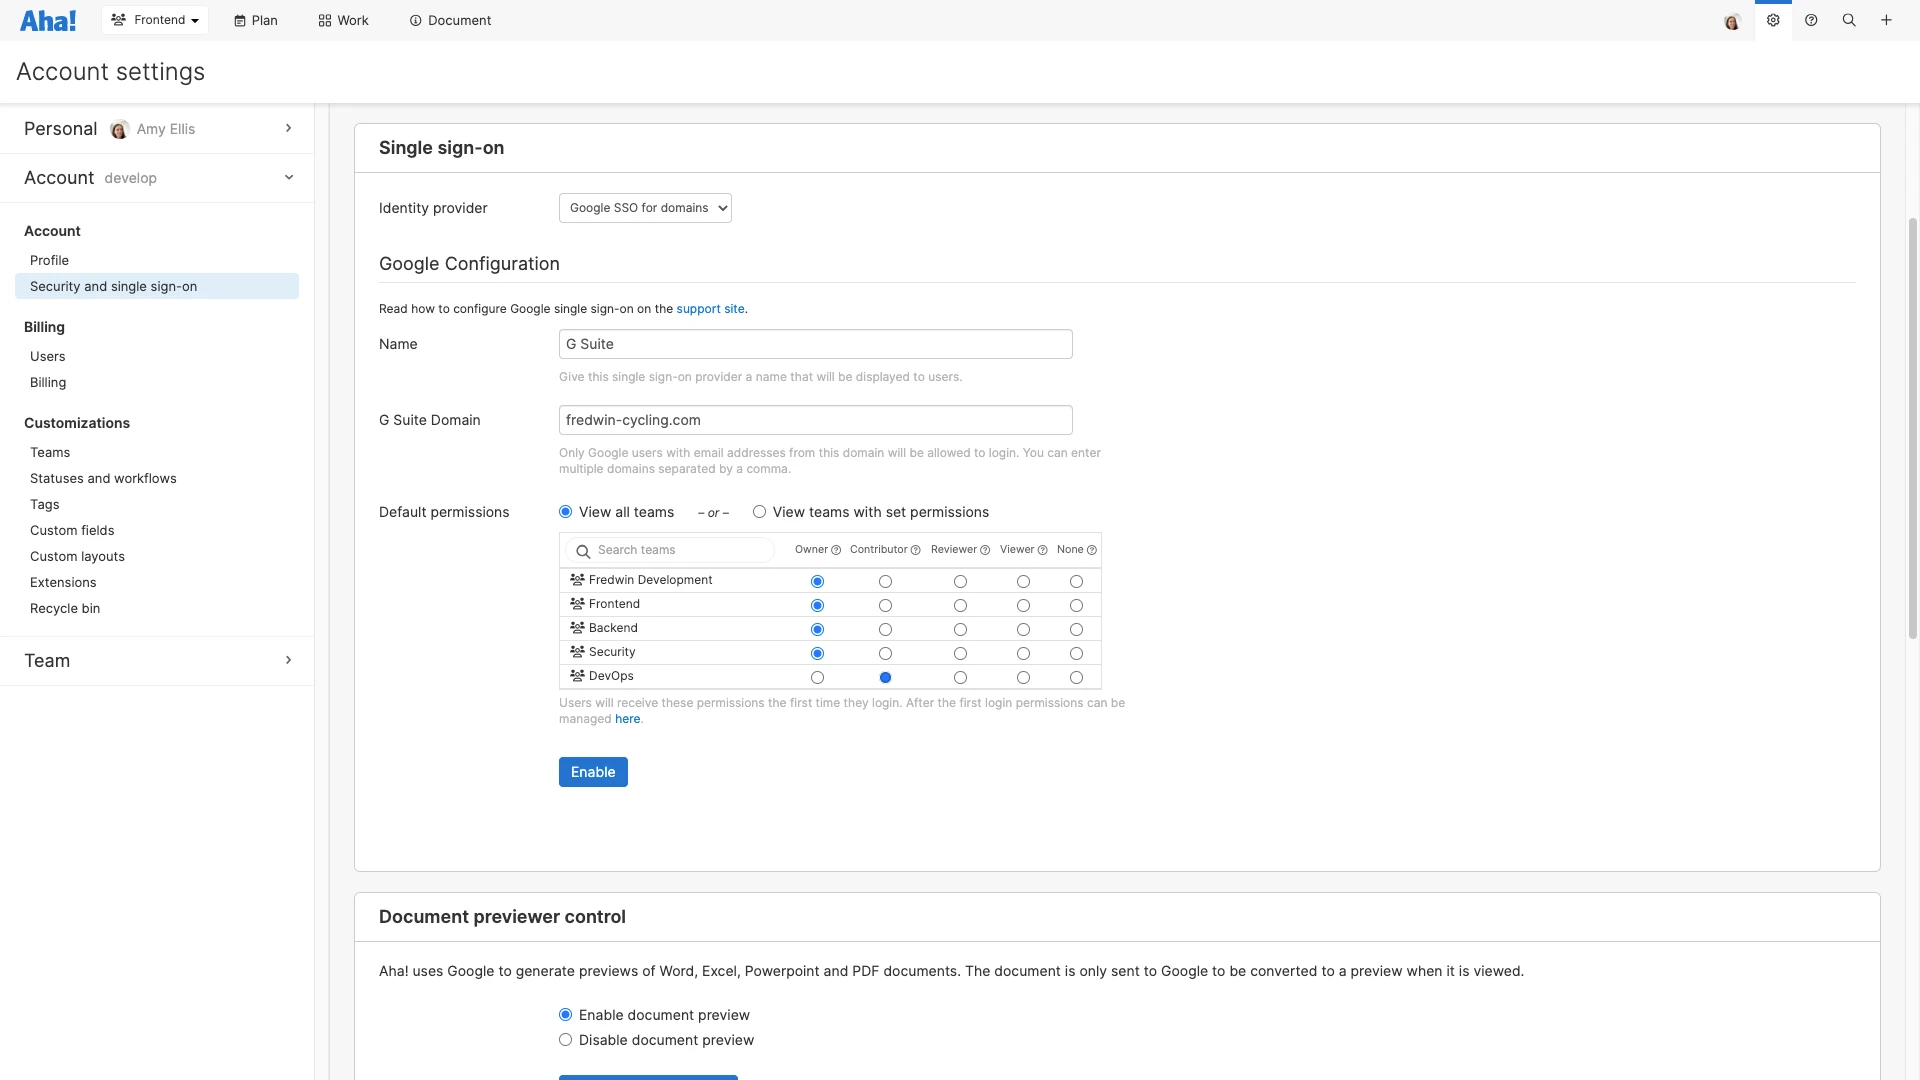
Task: Open the Frontend workspace dropdown
Action: [x=155, y=20]
